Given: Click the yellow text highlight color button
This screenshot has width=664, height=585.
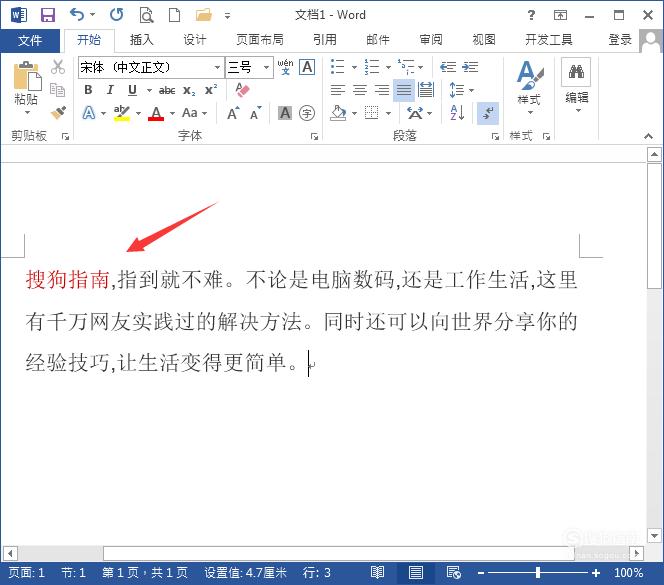Looking at the screenshot, I should pos(122,113).
